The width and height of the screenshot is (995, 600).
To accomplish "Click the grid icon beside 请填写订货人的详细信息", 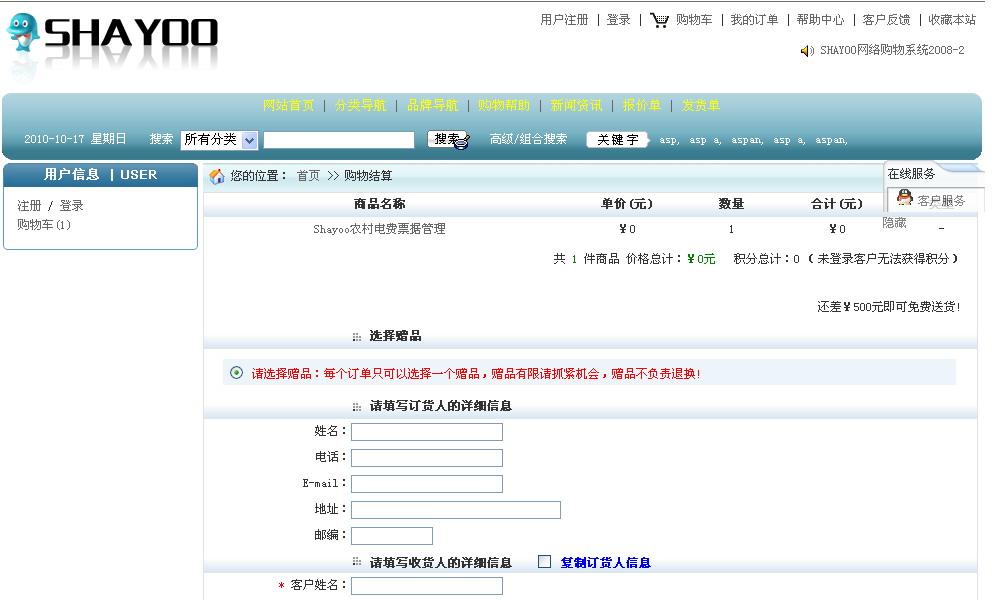I will 357,407.
